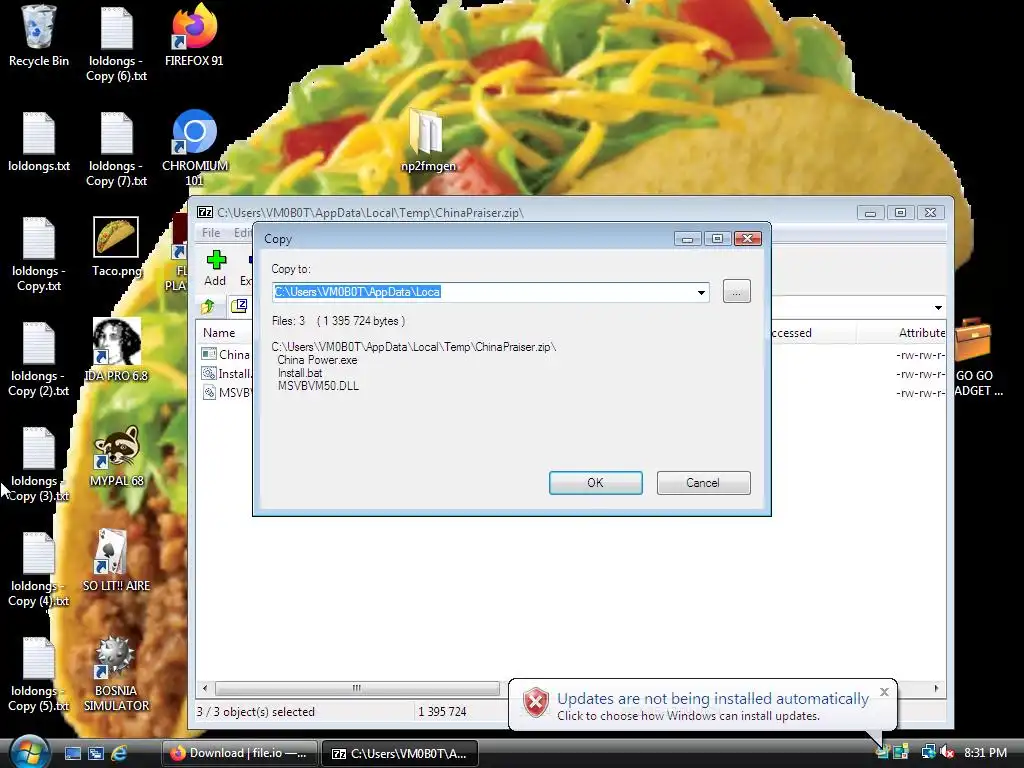
Task: Select the Install.bat row in 7-Zip list
Action: pos(226,374)
